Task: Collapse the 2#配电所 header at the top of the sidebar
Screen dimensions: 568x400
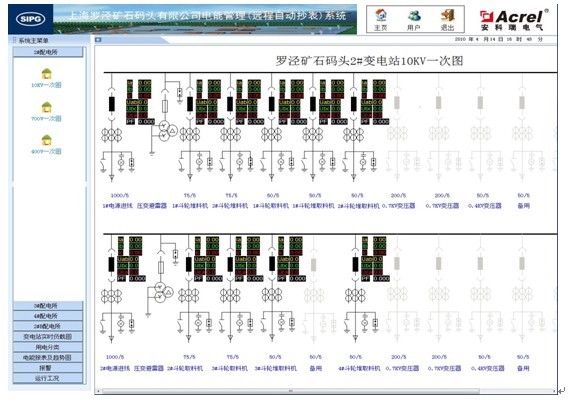Action: (48, 52)
